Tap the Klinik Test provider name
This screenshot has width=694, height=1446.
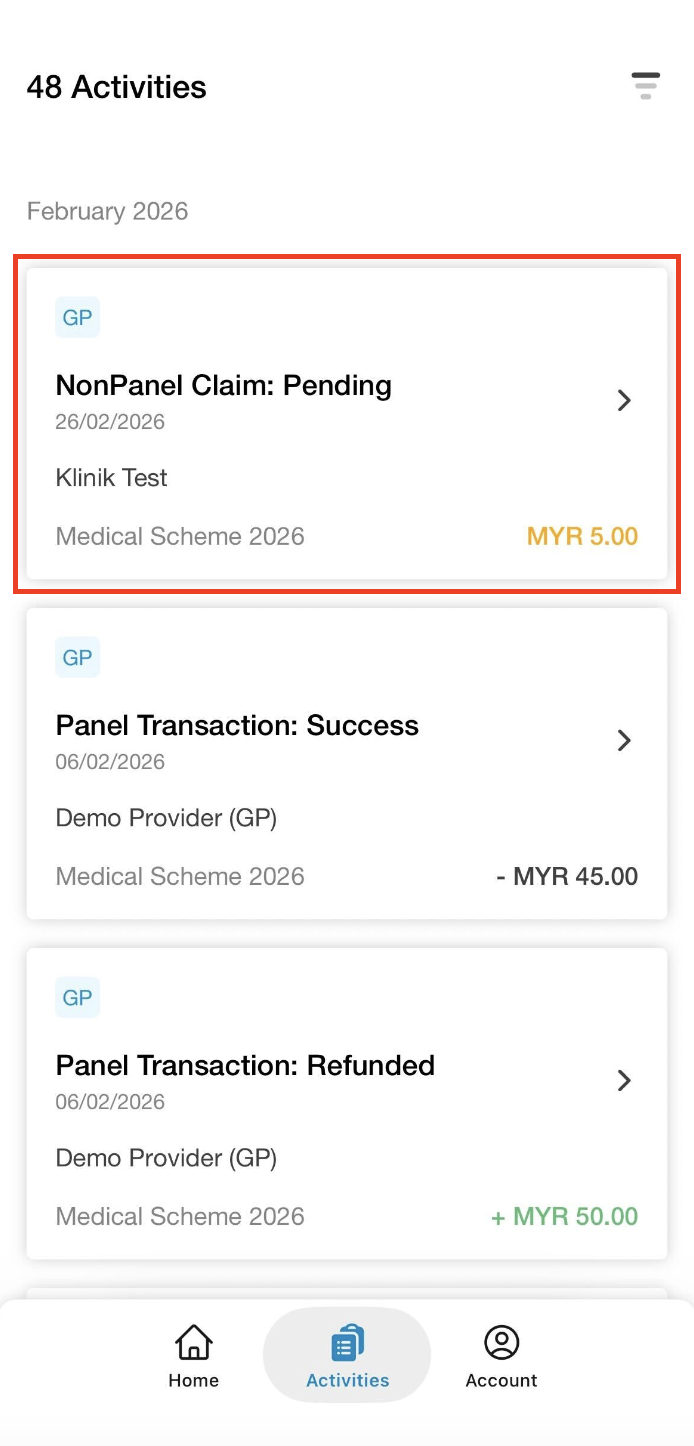[x=111, y=478]
